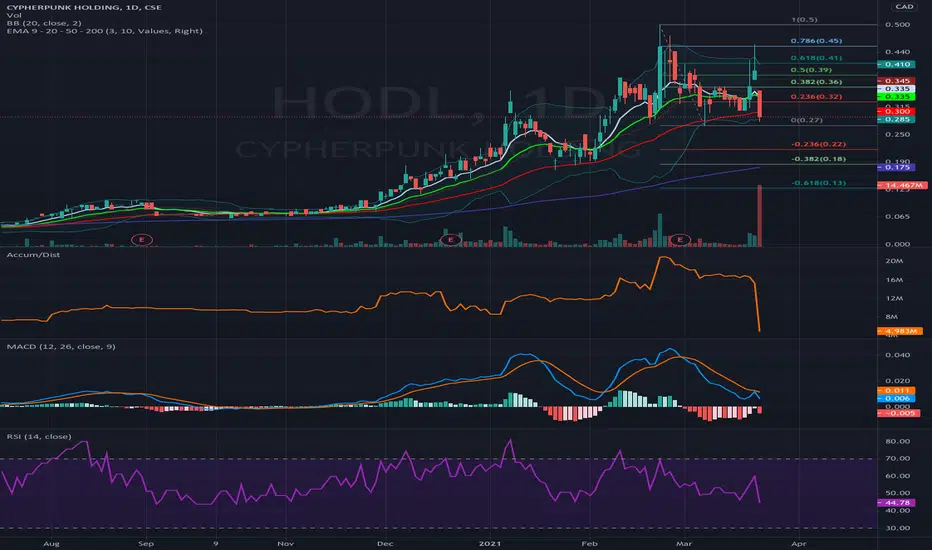Screen dimensions: 932x550
Task: Select the EMA 9 - 20 - 50 - 200 indicator label
Action: 105,30
